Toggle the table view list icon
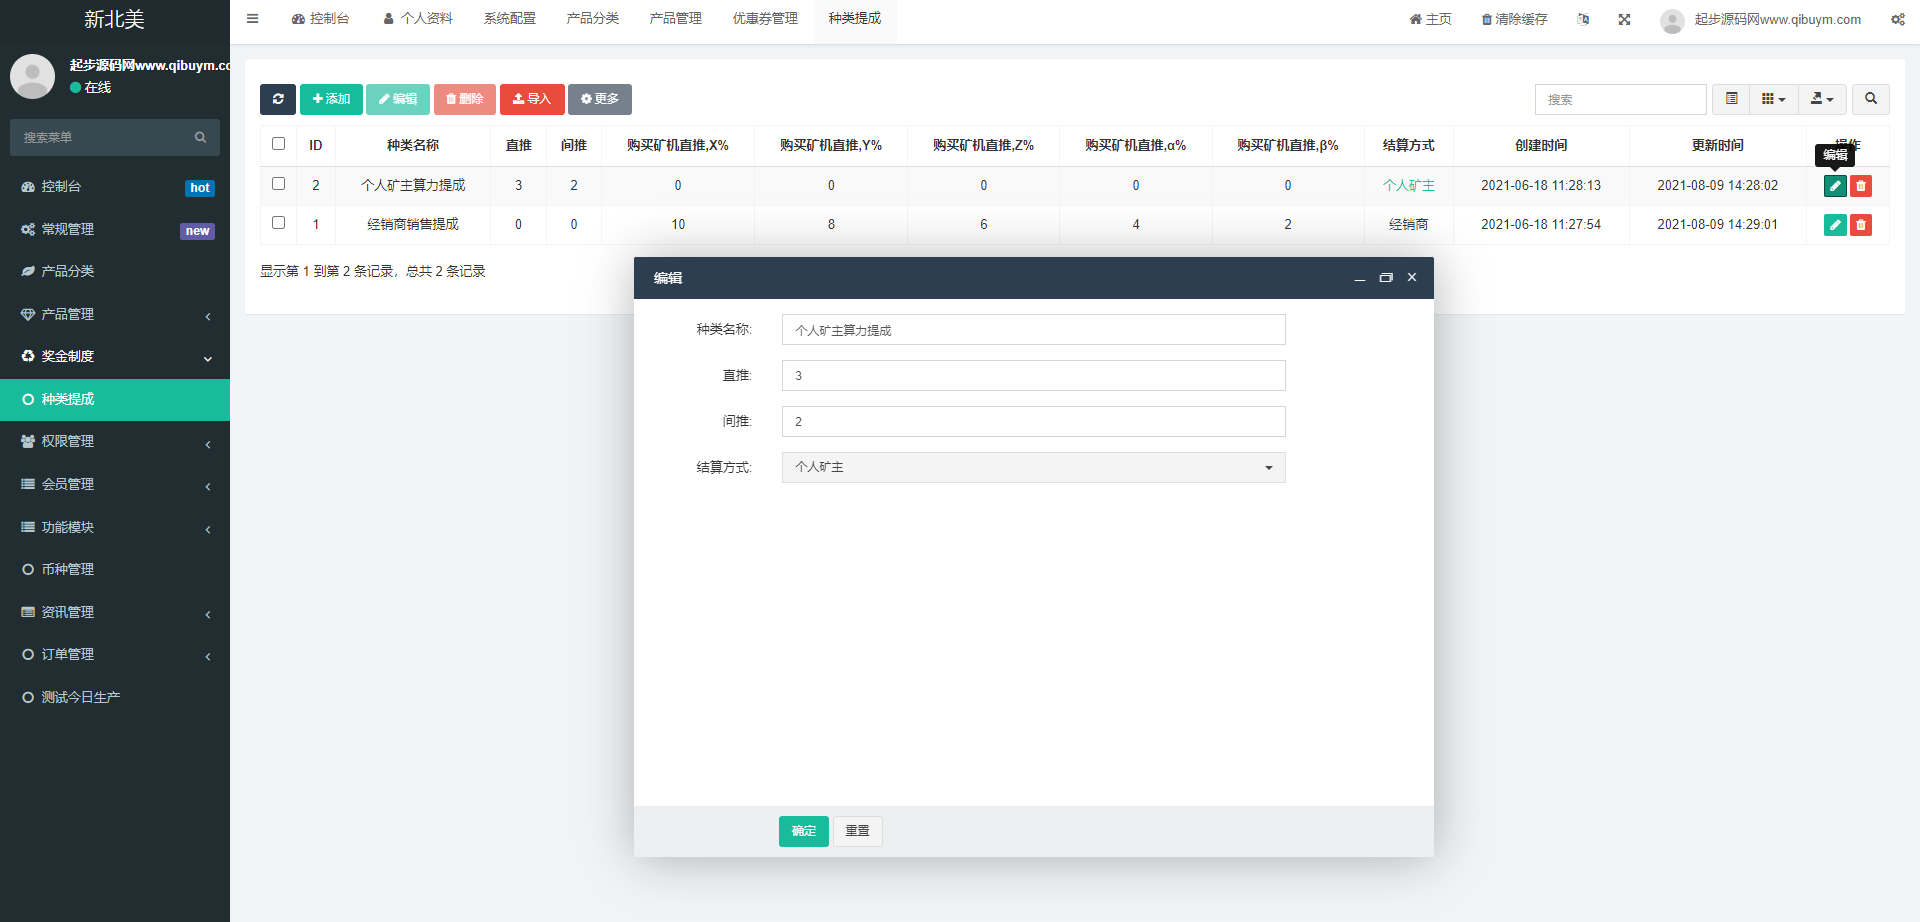This screenshot has height=922, width=1920. tap(1731, 99)
